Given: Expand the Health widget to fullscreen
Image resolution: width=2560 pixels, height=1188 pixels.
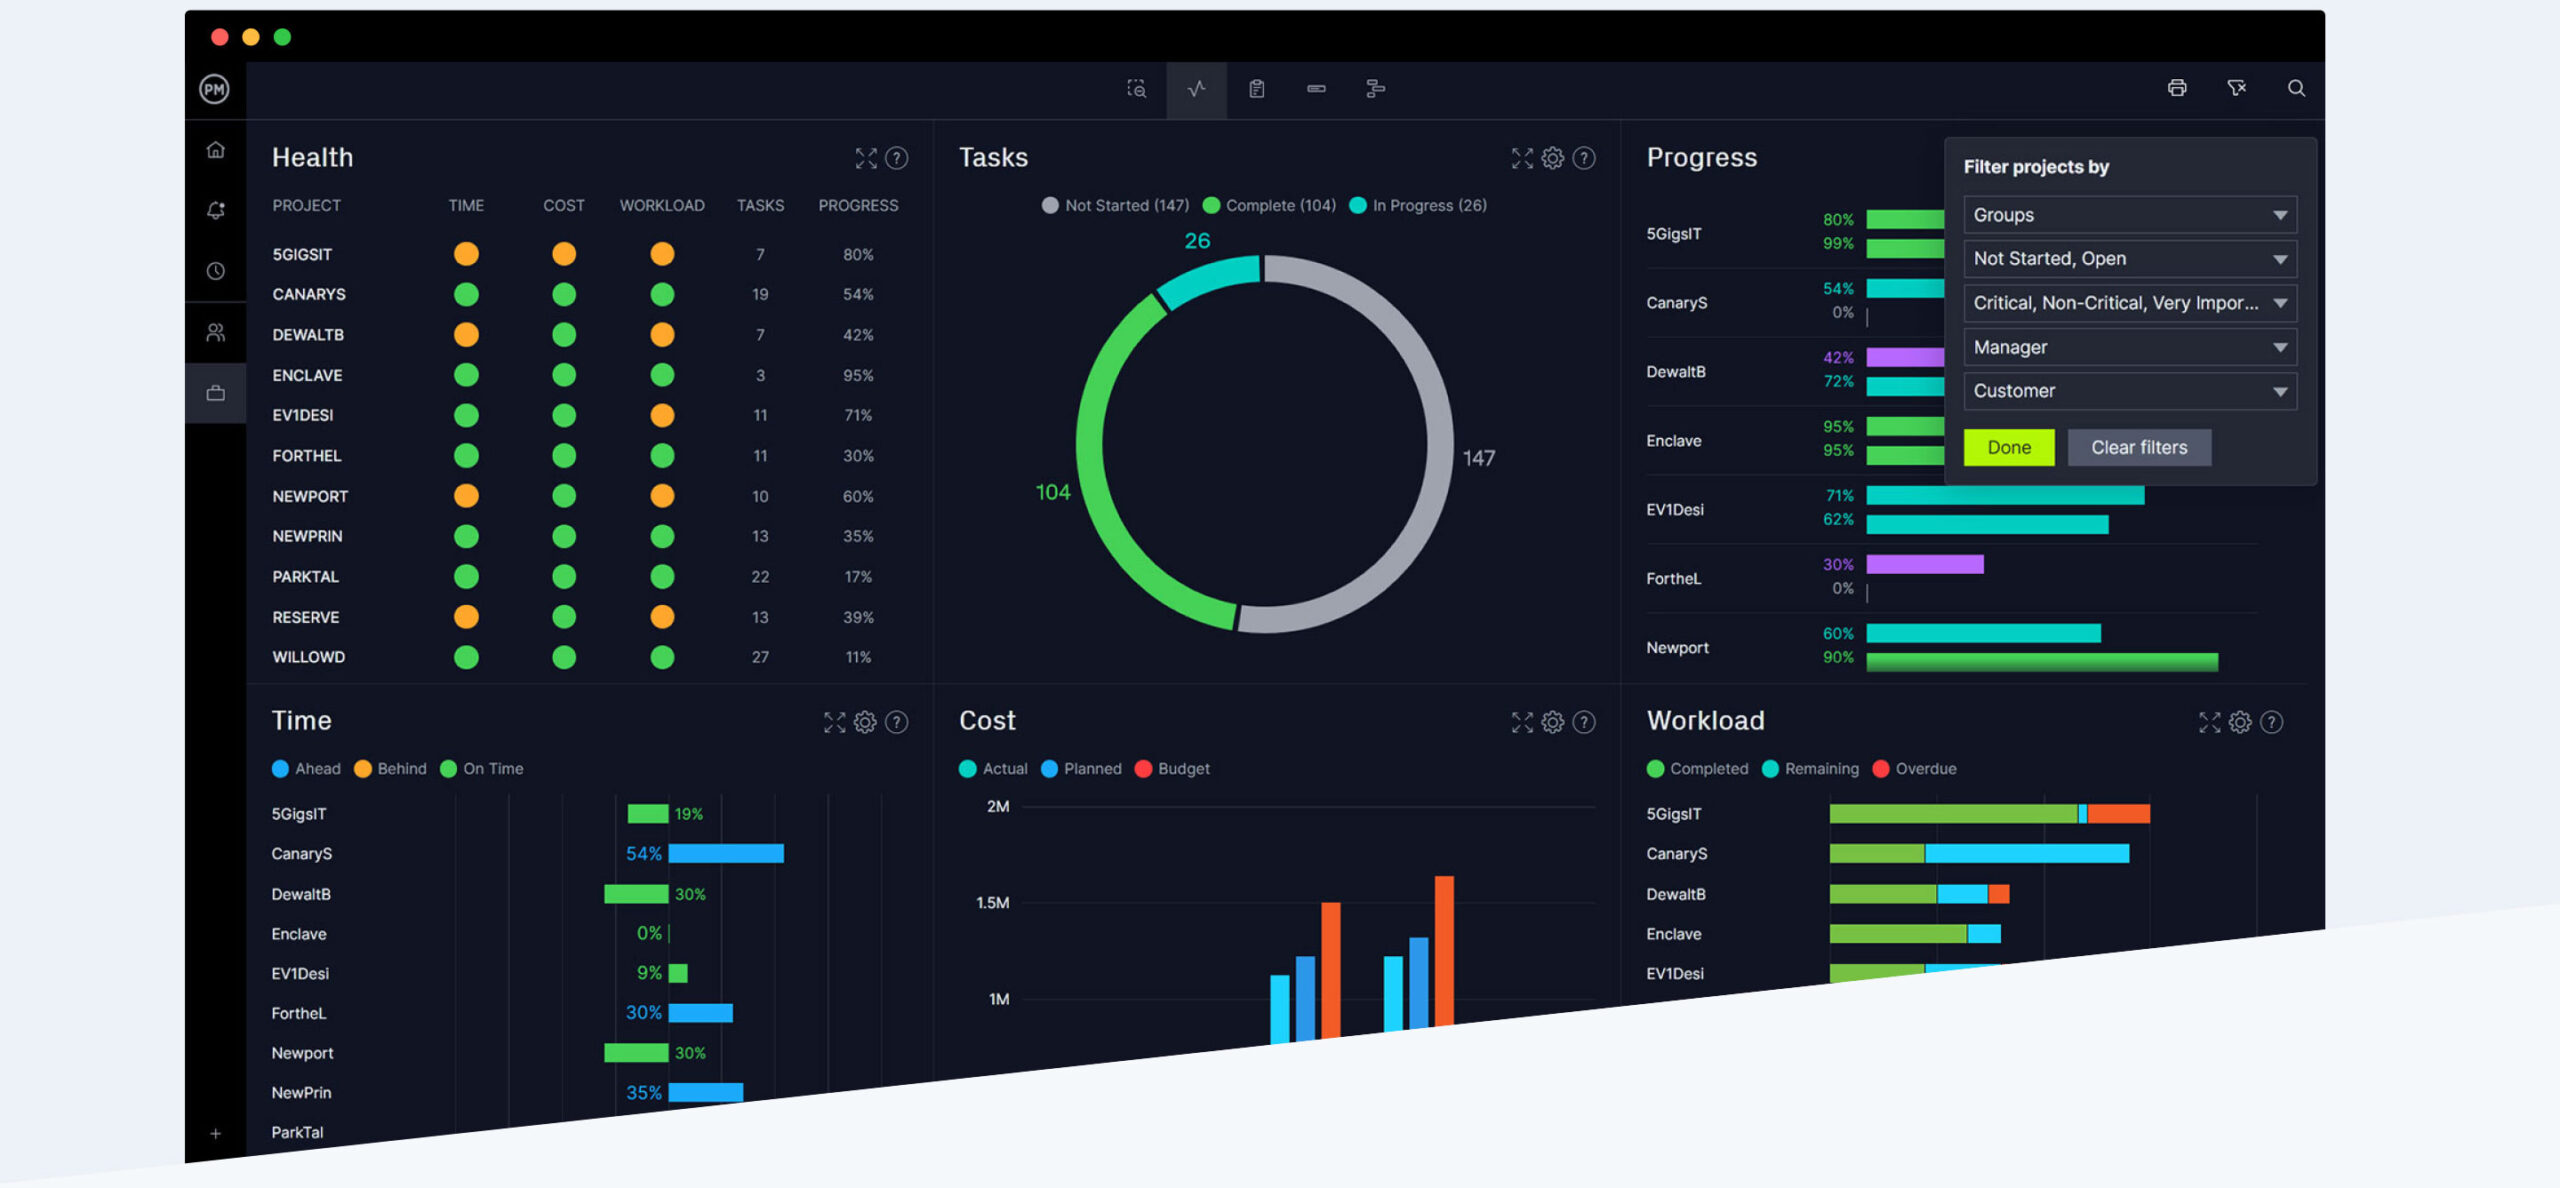Looking at the screenshot, I should point(866,158).
